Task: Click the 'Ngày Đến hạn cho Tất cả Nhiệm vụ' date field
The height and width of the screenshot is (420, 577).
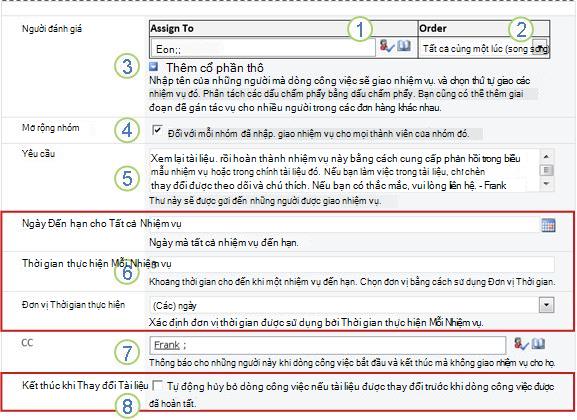Action: pos(344,225)
